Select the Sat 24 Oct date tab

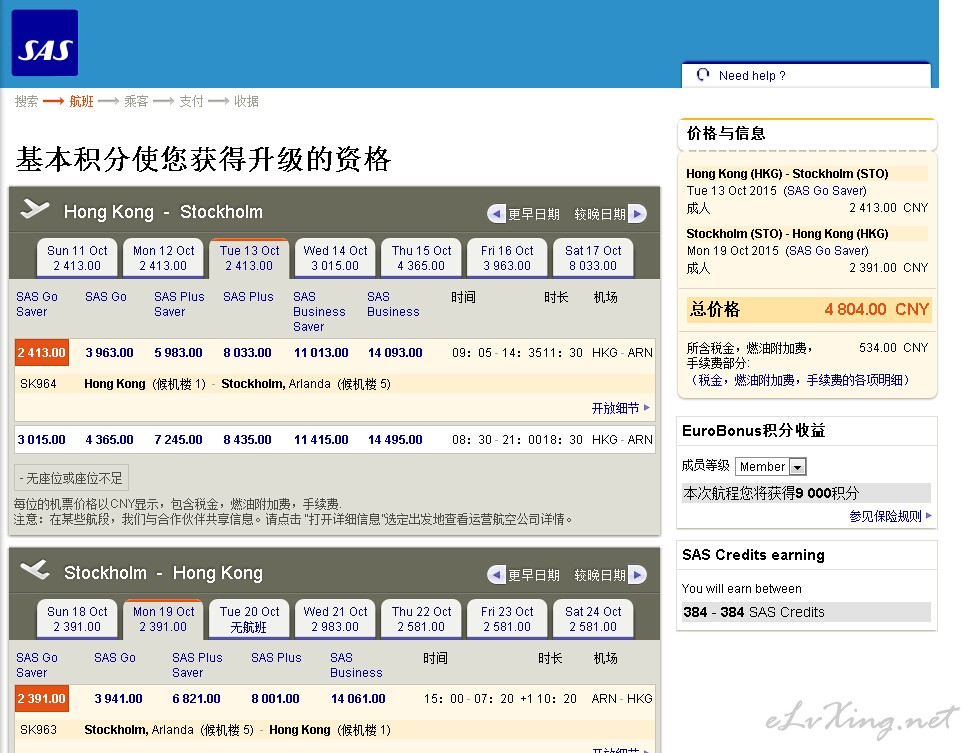coord(593,619)
